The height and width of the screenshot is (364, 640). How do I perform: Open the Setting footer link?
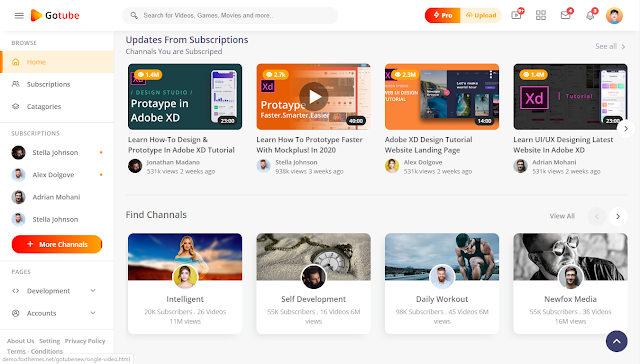pos(49,341)
